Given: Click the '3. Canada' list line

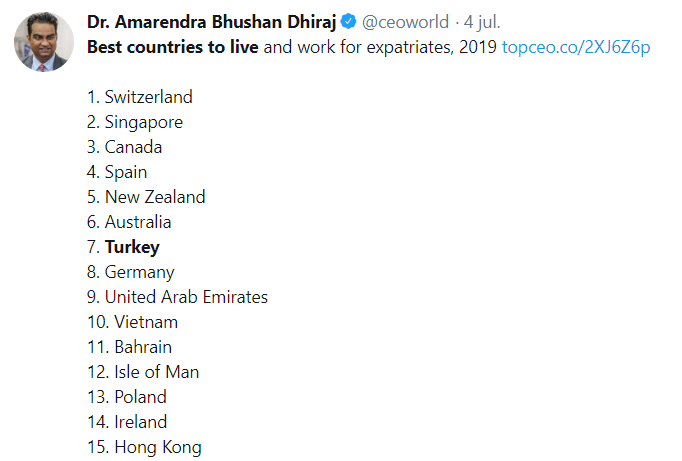Looking at the screenshot, I should pyautogui.click(x=124, y=147).
